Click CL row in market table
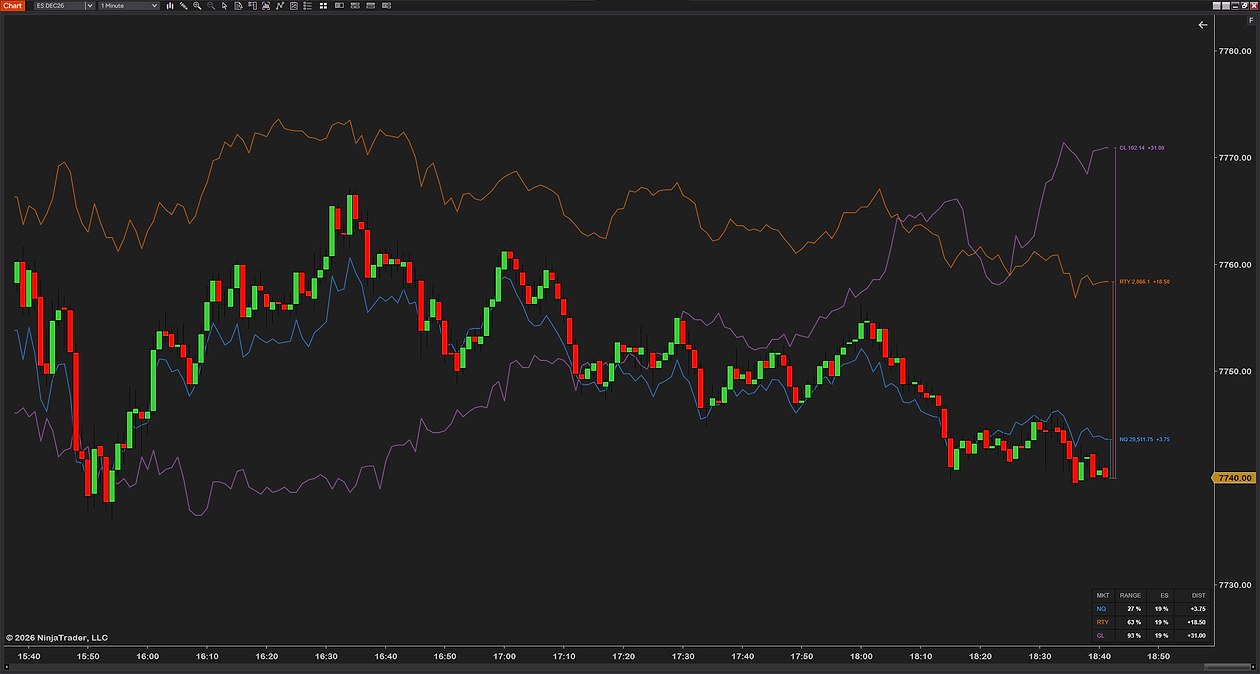This screenshot has width=1260, height=674. click(x=1150, y=635)
